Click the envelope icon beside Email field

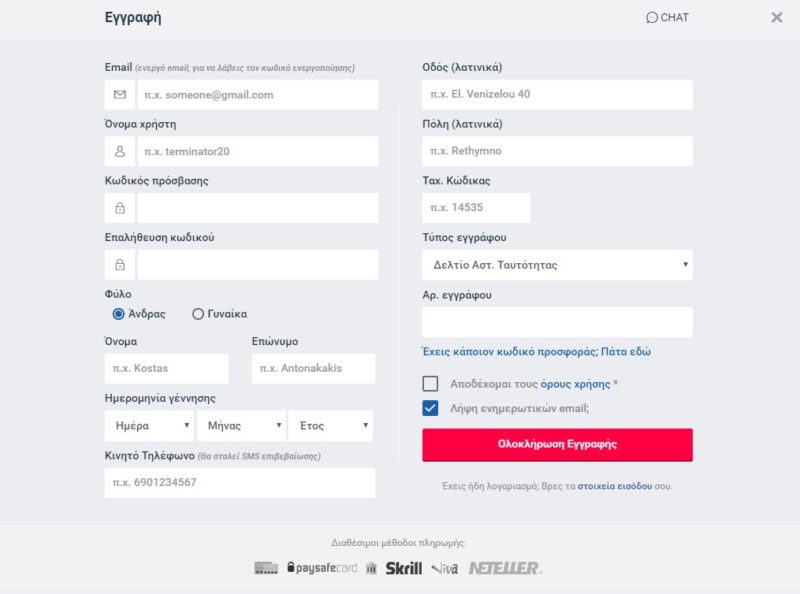tap(120, 94)
